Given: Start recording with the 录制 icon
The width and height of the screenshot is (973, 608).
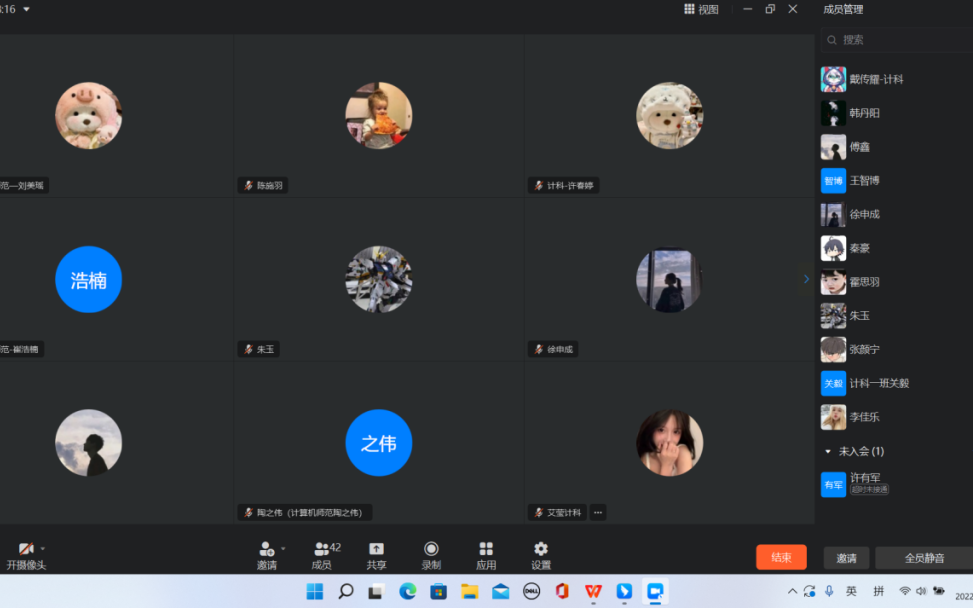Looking at the screenshot, I should 431,549.
